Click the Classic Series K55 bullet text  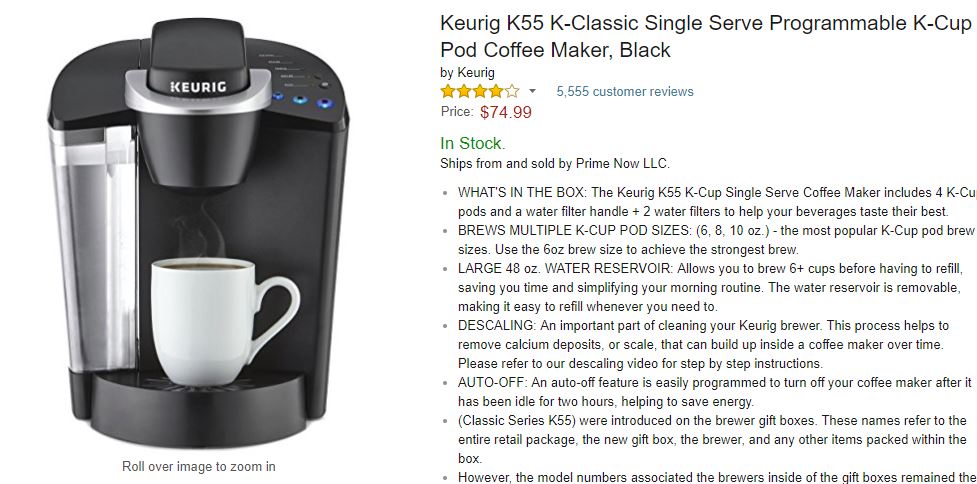click(x=712, y=440)
